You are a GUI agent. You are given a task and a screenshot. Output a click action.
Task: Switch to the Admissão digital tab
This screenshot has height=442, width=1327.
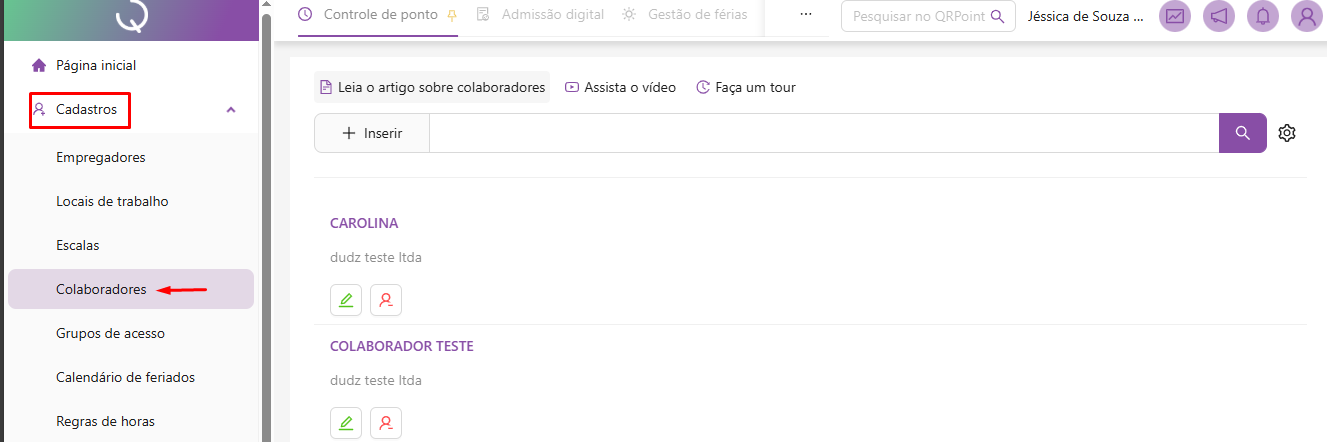point(541,14)
